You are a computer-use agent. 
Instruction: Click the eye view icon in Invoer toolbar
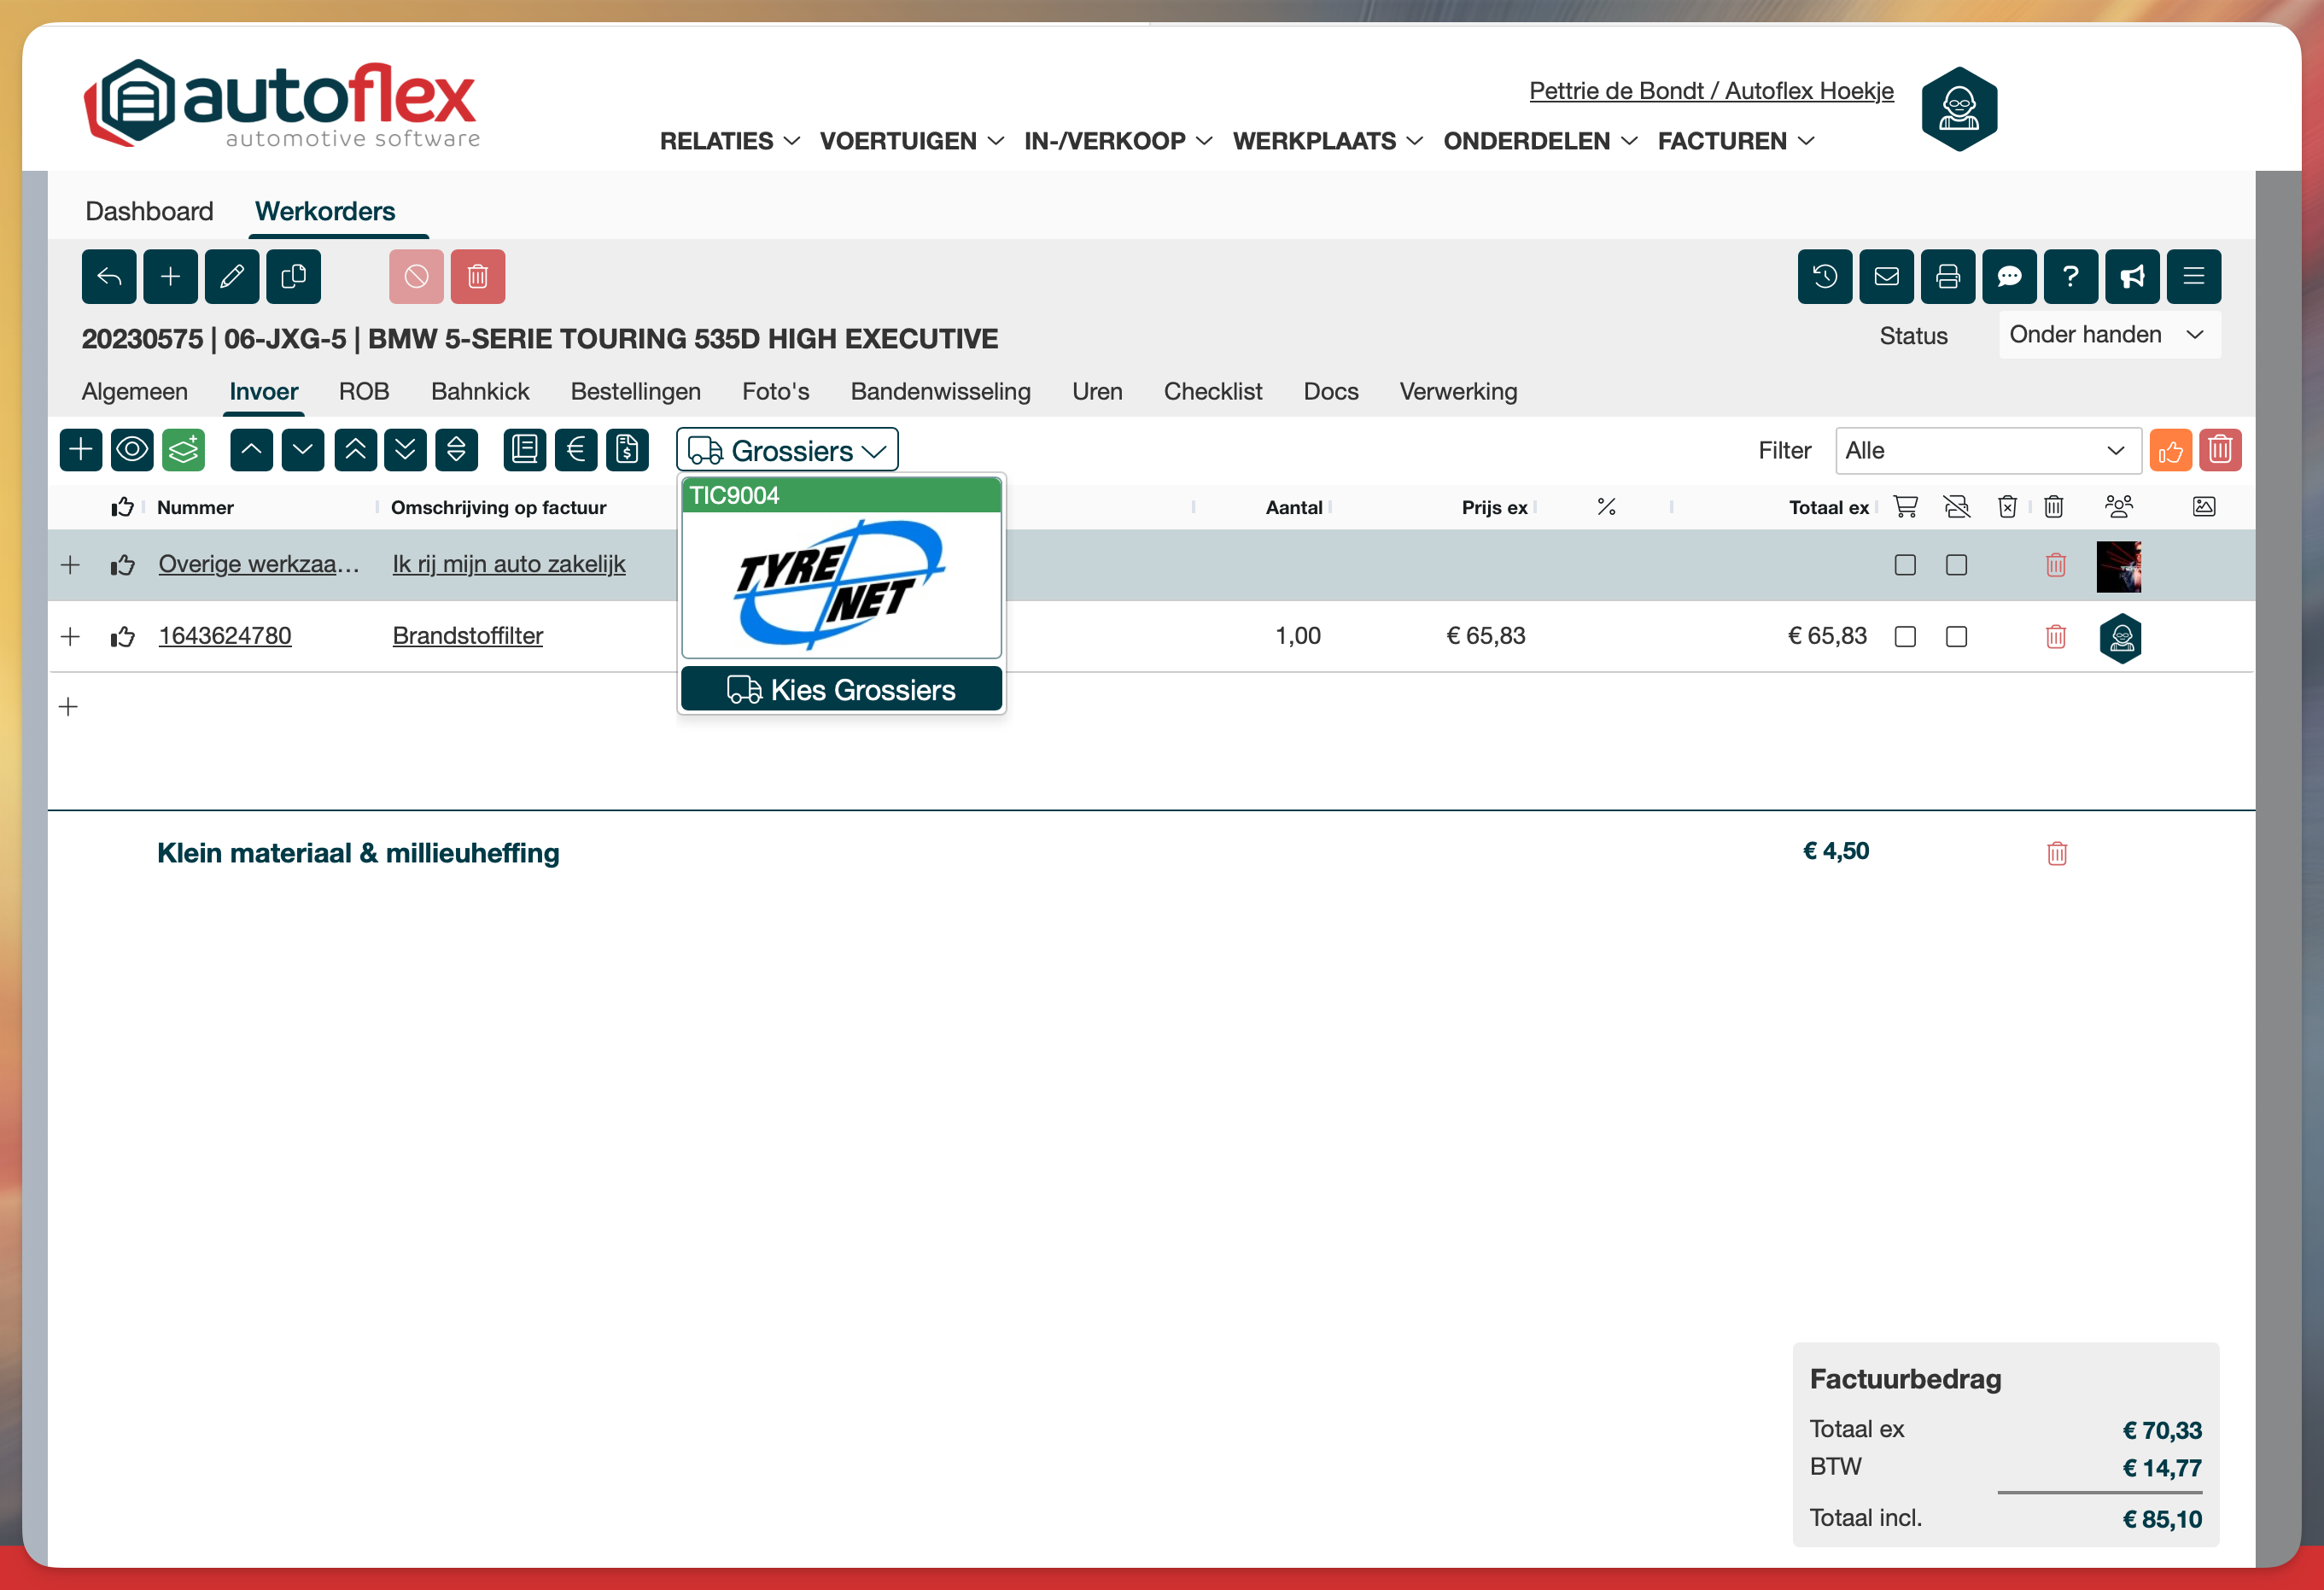[x=132, y=450]
